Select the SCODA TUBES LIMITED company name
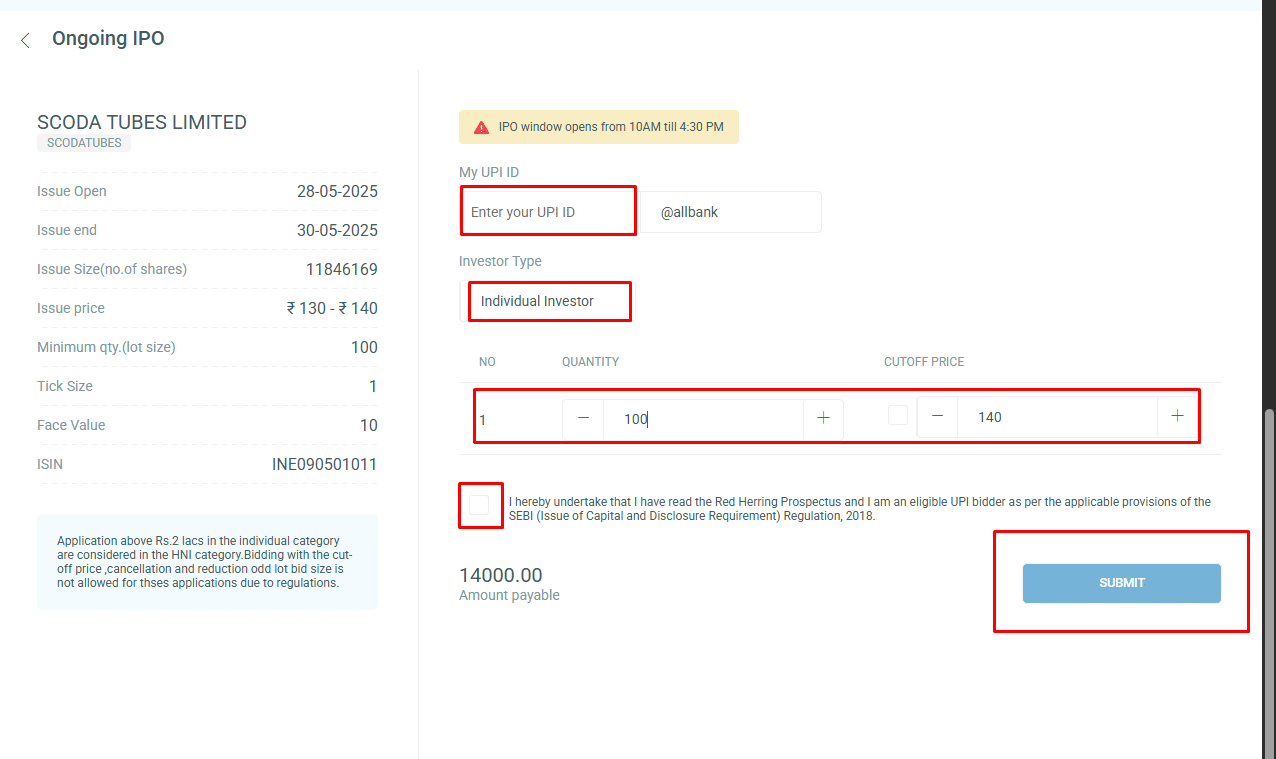 tap(142, 122)
